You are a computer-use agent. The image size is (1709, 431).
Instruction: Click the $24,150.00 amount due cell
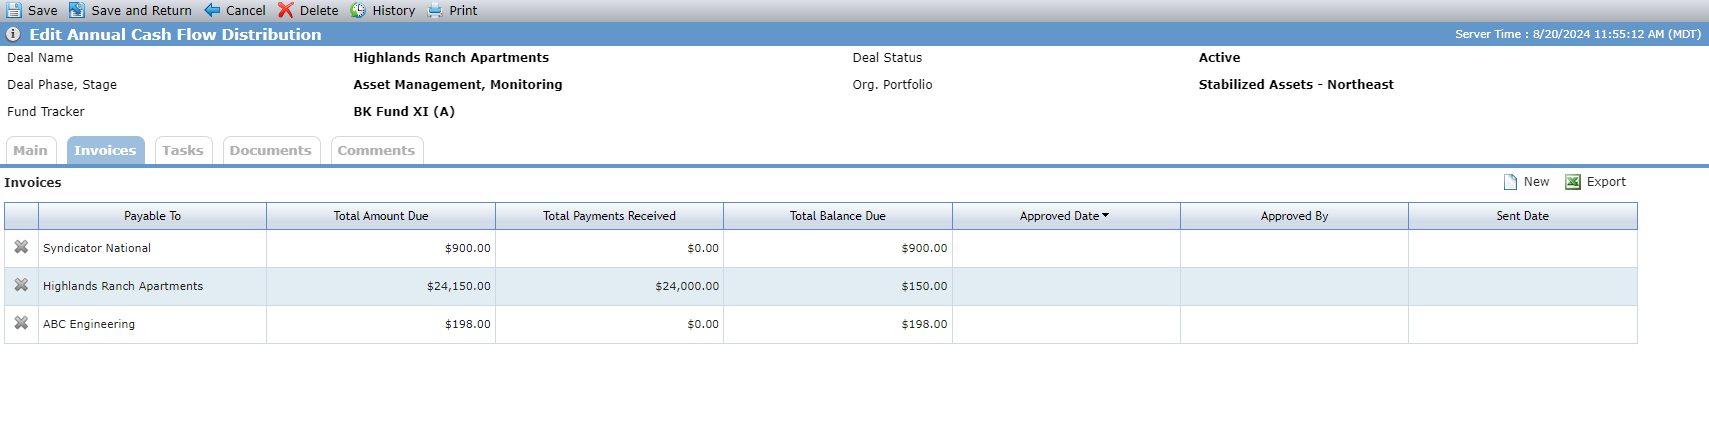coord(381,286)
